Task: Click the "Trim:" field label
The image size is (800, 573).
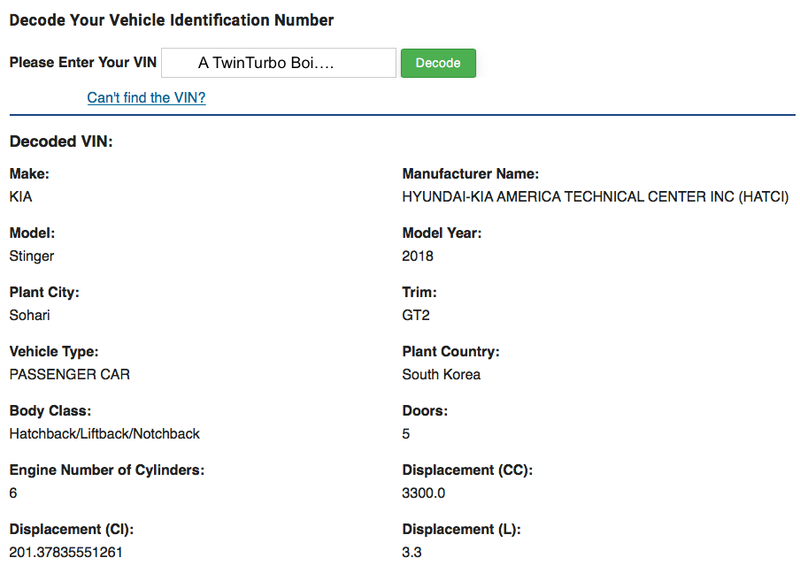Action: click(x=419, y=292)
